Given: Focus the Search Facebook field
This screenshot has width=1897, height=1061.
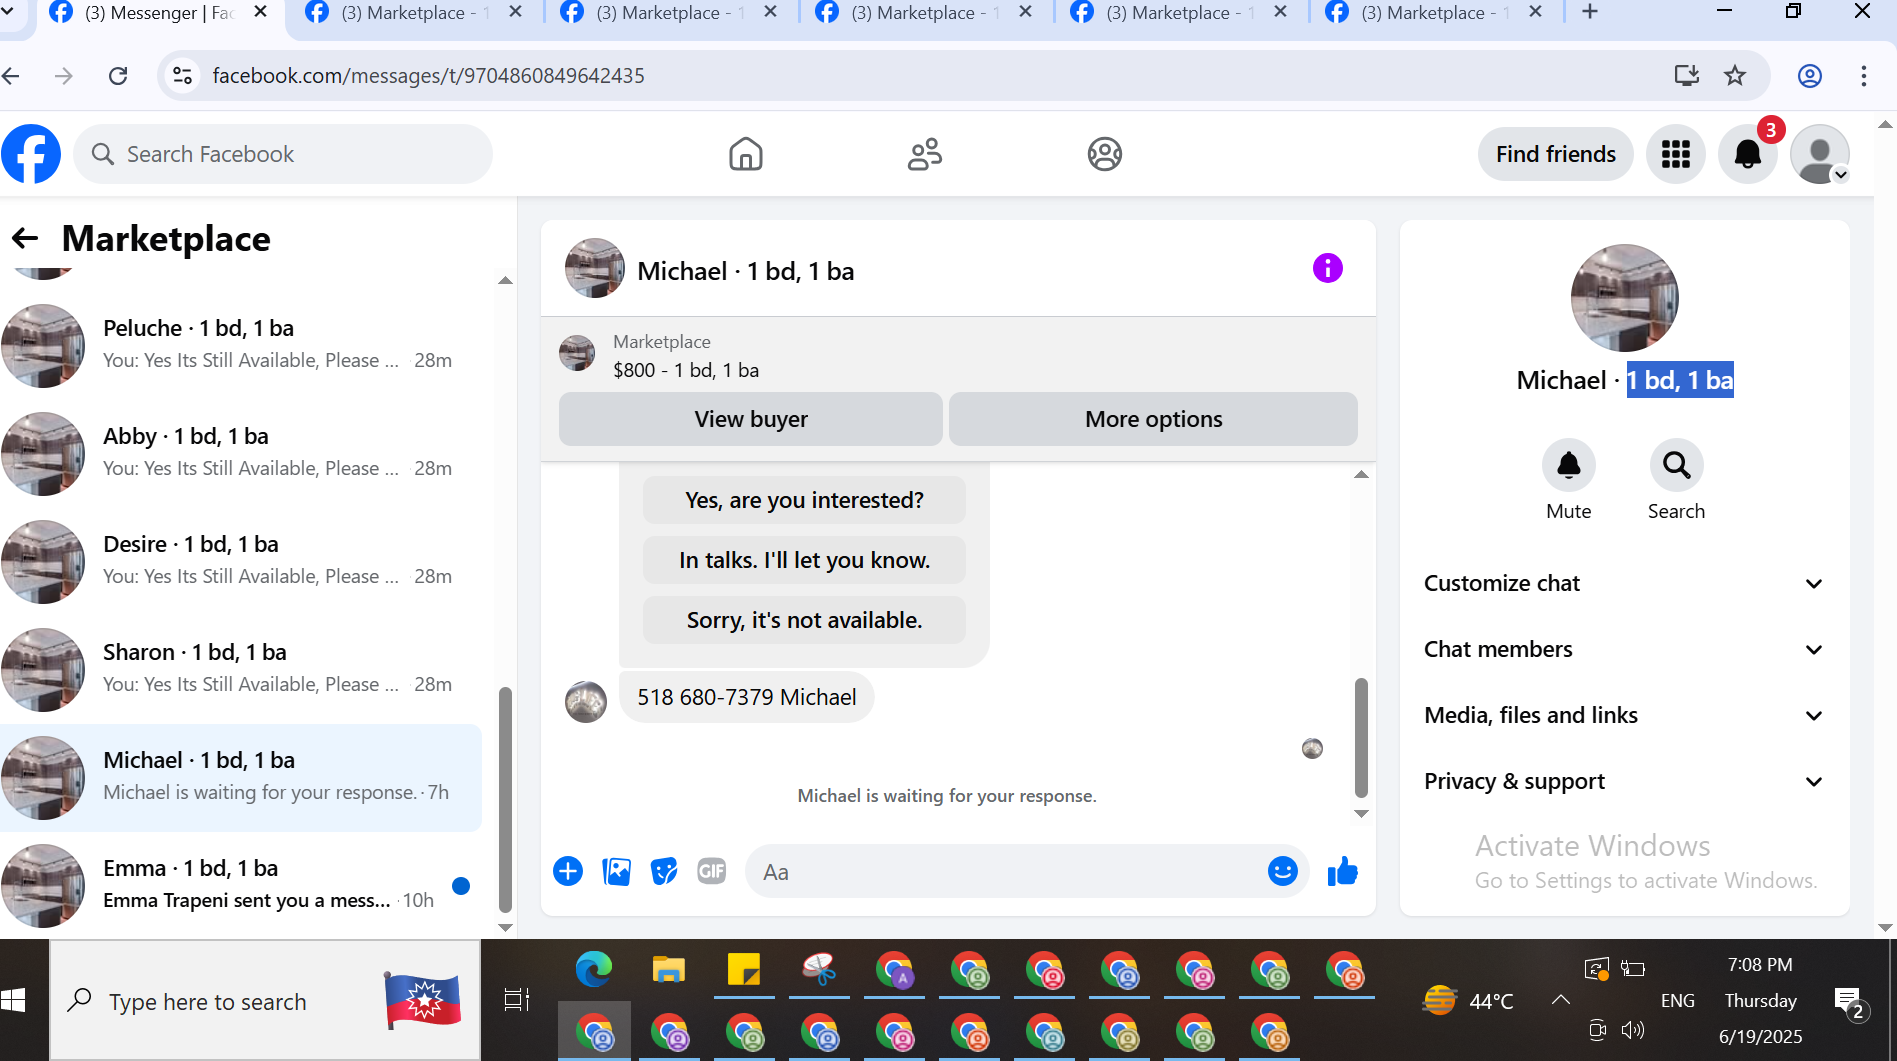Looking at the screenshot, I should pyautogui.click(x=283, y=154).
